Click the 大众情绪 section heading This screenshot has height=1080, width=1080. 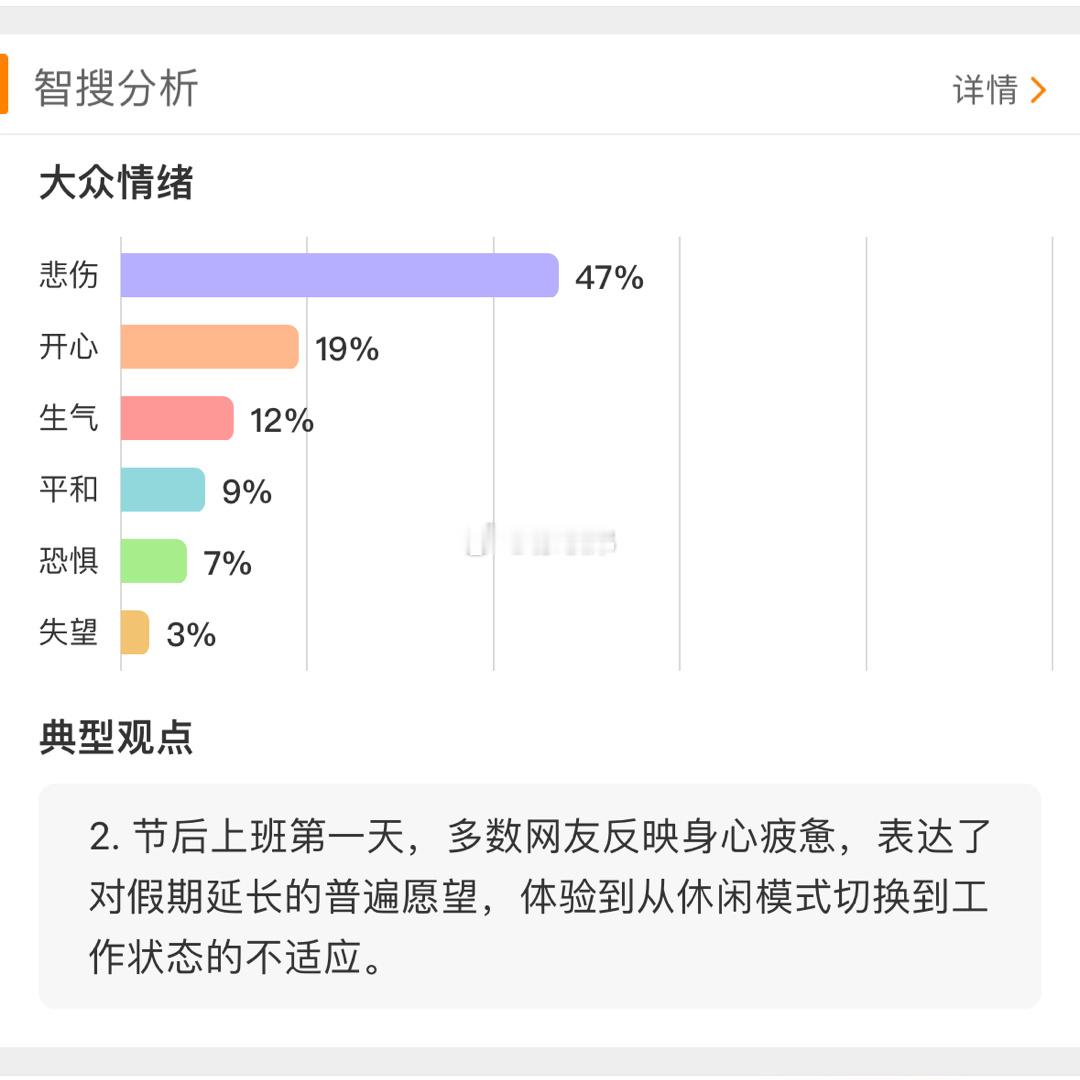click(x=116, y=183)
